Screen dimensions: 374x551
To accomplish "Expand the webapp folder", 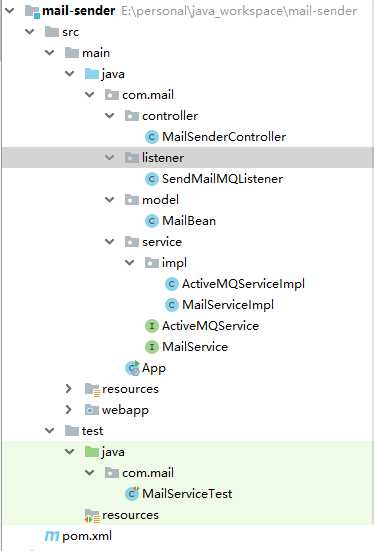I will tap(69, 410).
